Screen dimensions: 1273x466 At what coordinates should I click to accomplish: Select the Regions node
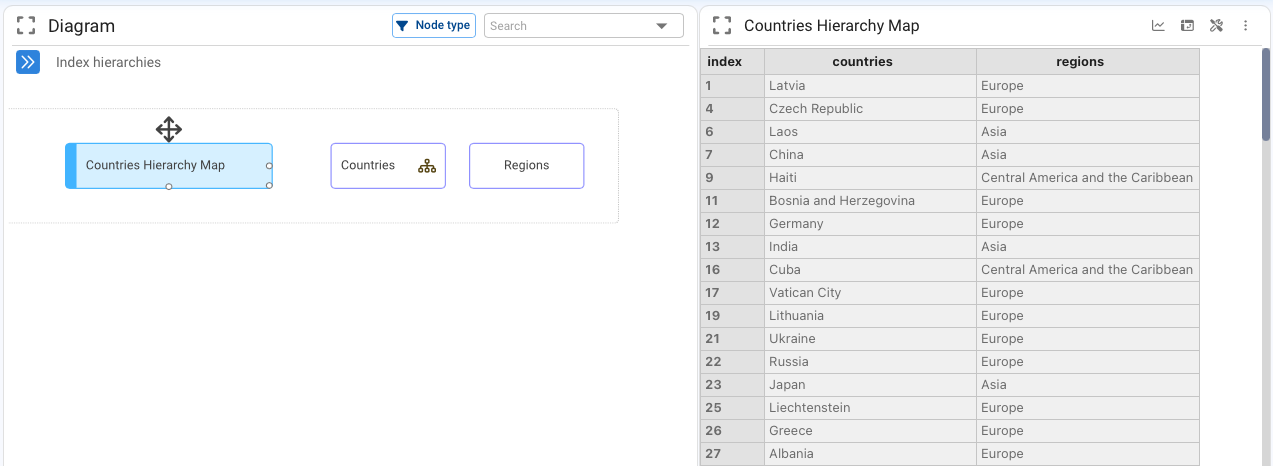tap(526, 166)
